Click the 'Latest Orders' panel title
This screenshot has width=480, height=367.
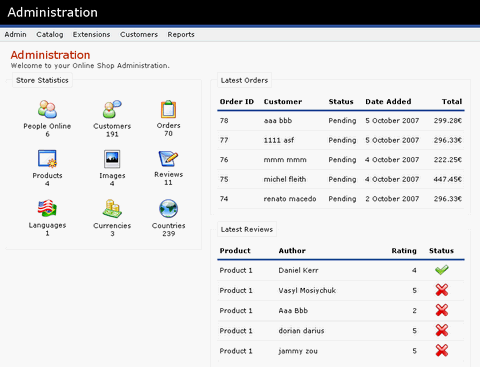(244, 80)
